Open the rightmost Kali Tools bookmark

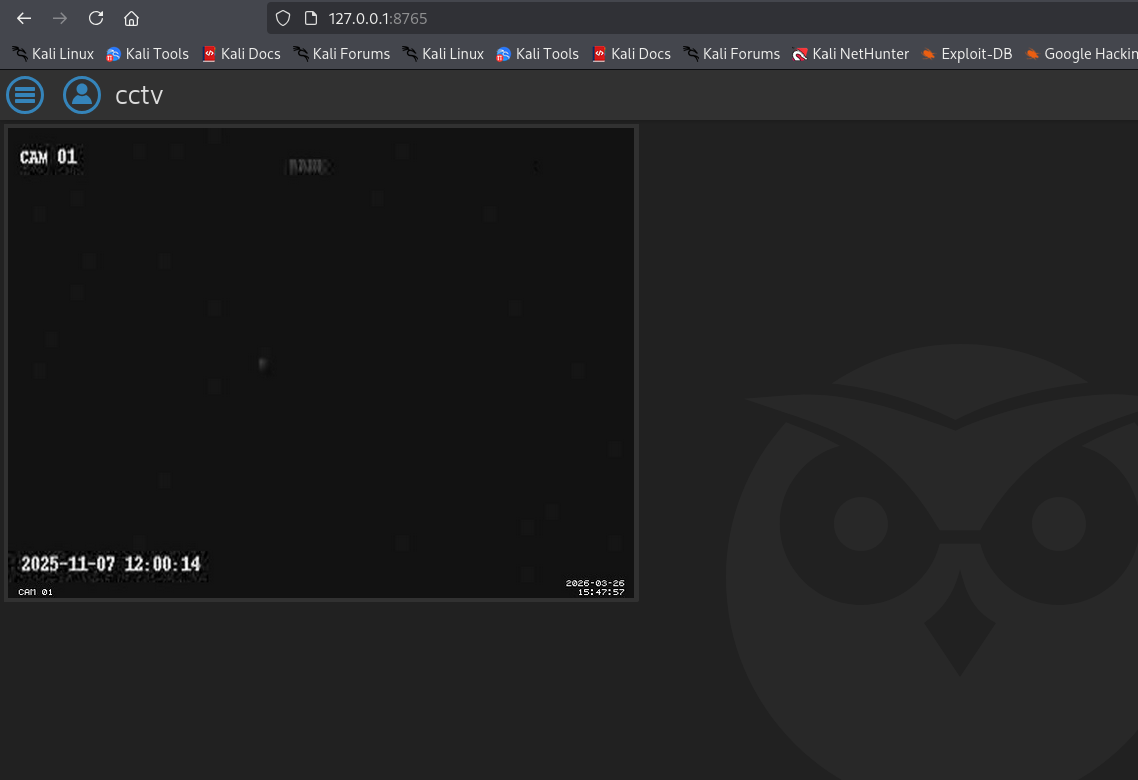coord(537,54)
